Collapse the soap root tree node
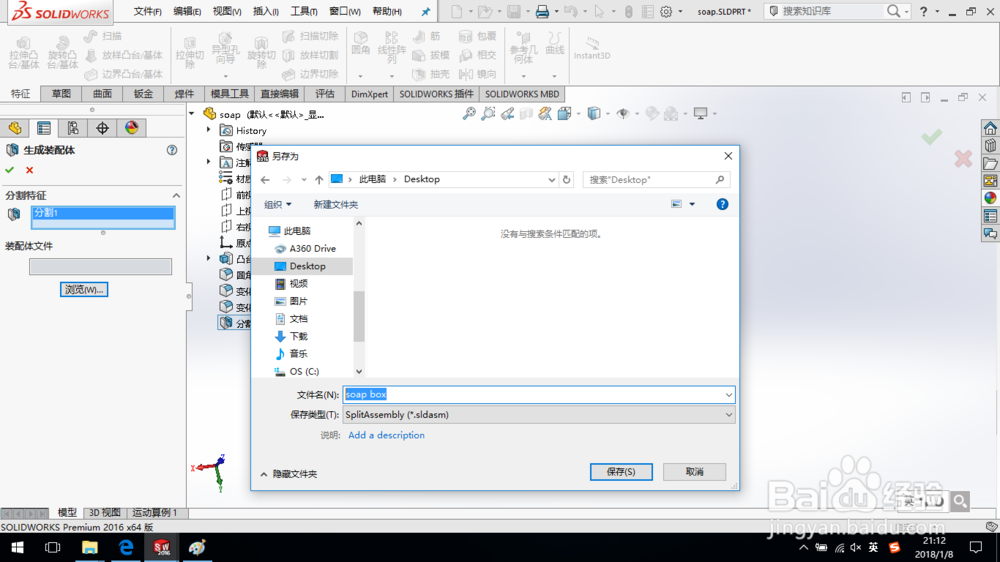 pyautogui.click(x=191, y=114)
